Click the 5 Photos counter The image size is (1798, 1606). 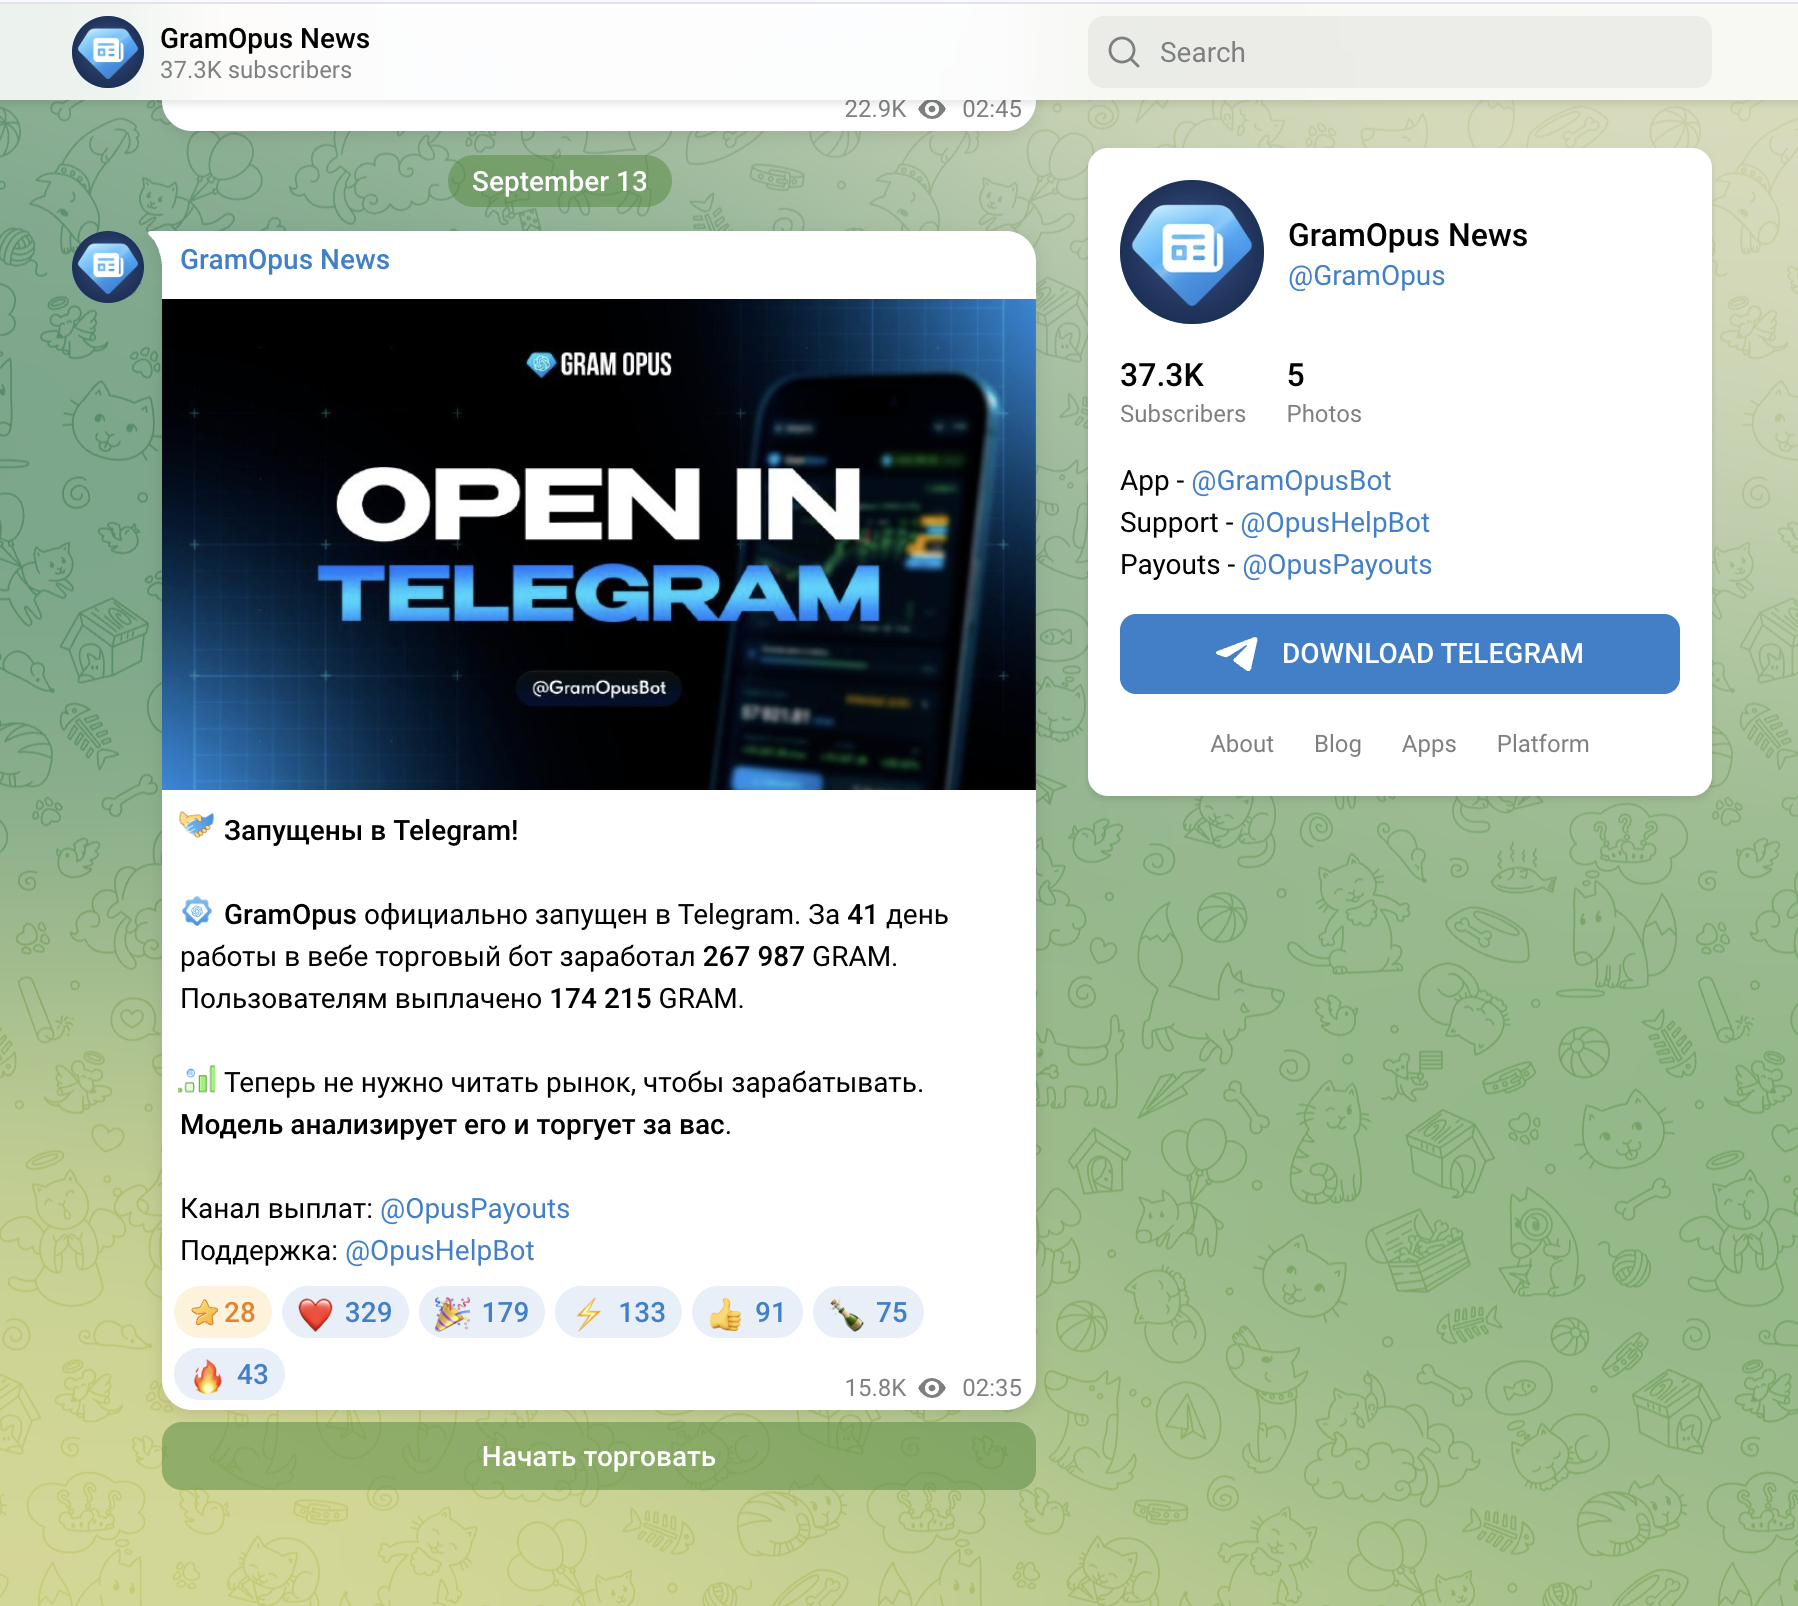tap(1324, 393)
